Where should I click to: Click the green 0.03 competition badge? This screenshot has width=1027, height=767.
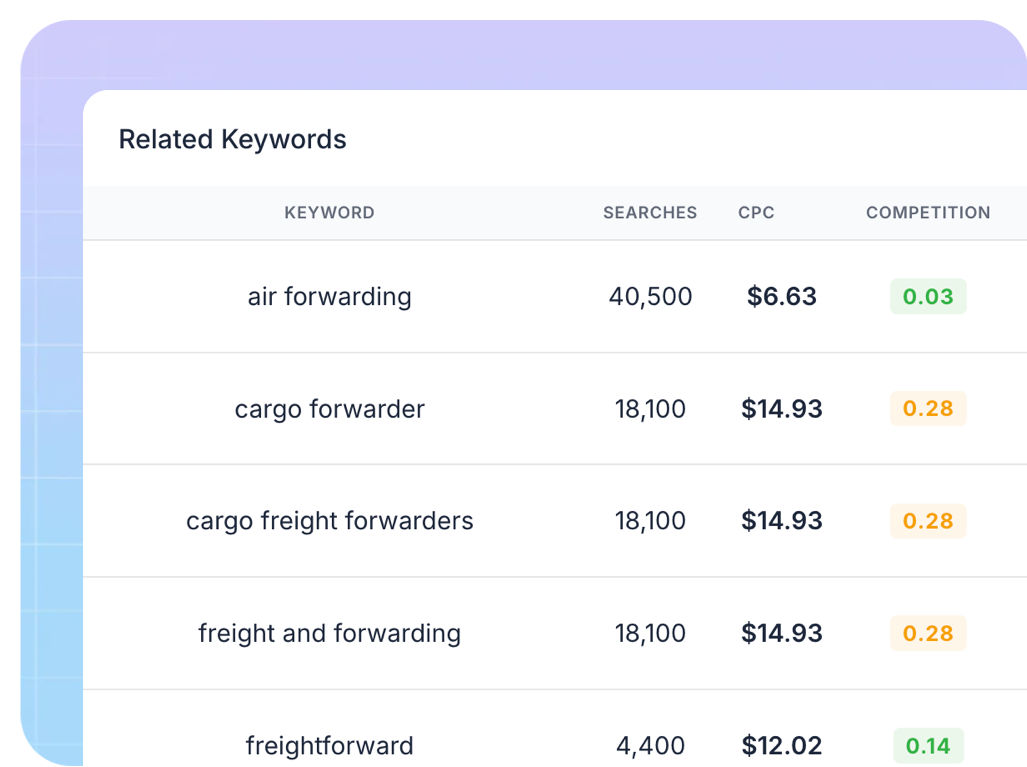pos(928,297)
